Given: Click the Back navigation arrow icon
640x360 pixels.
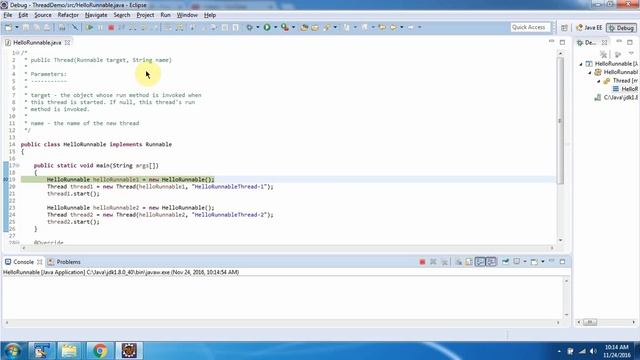Looking at the screenshot, I should pos(393,27).
